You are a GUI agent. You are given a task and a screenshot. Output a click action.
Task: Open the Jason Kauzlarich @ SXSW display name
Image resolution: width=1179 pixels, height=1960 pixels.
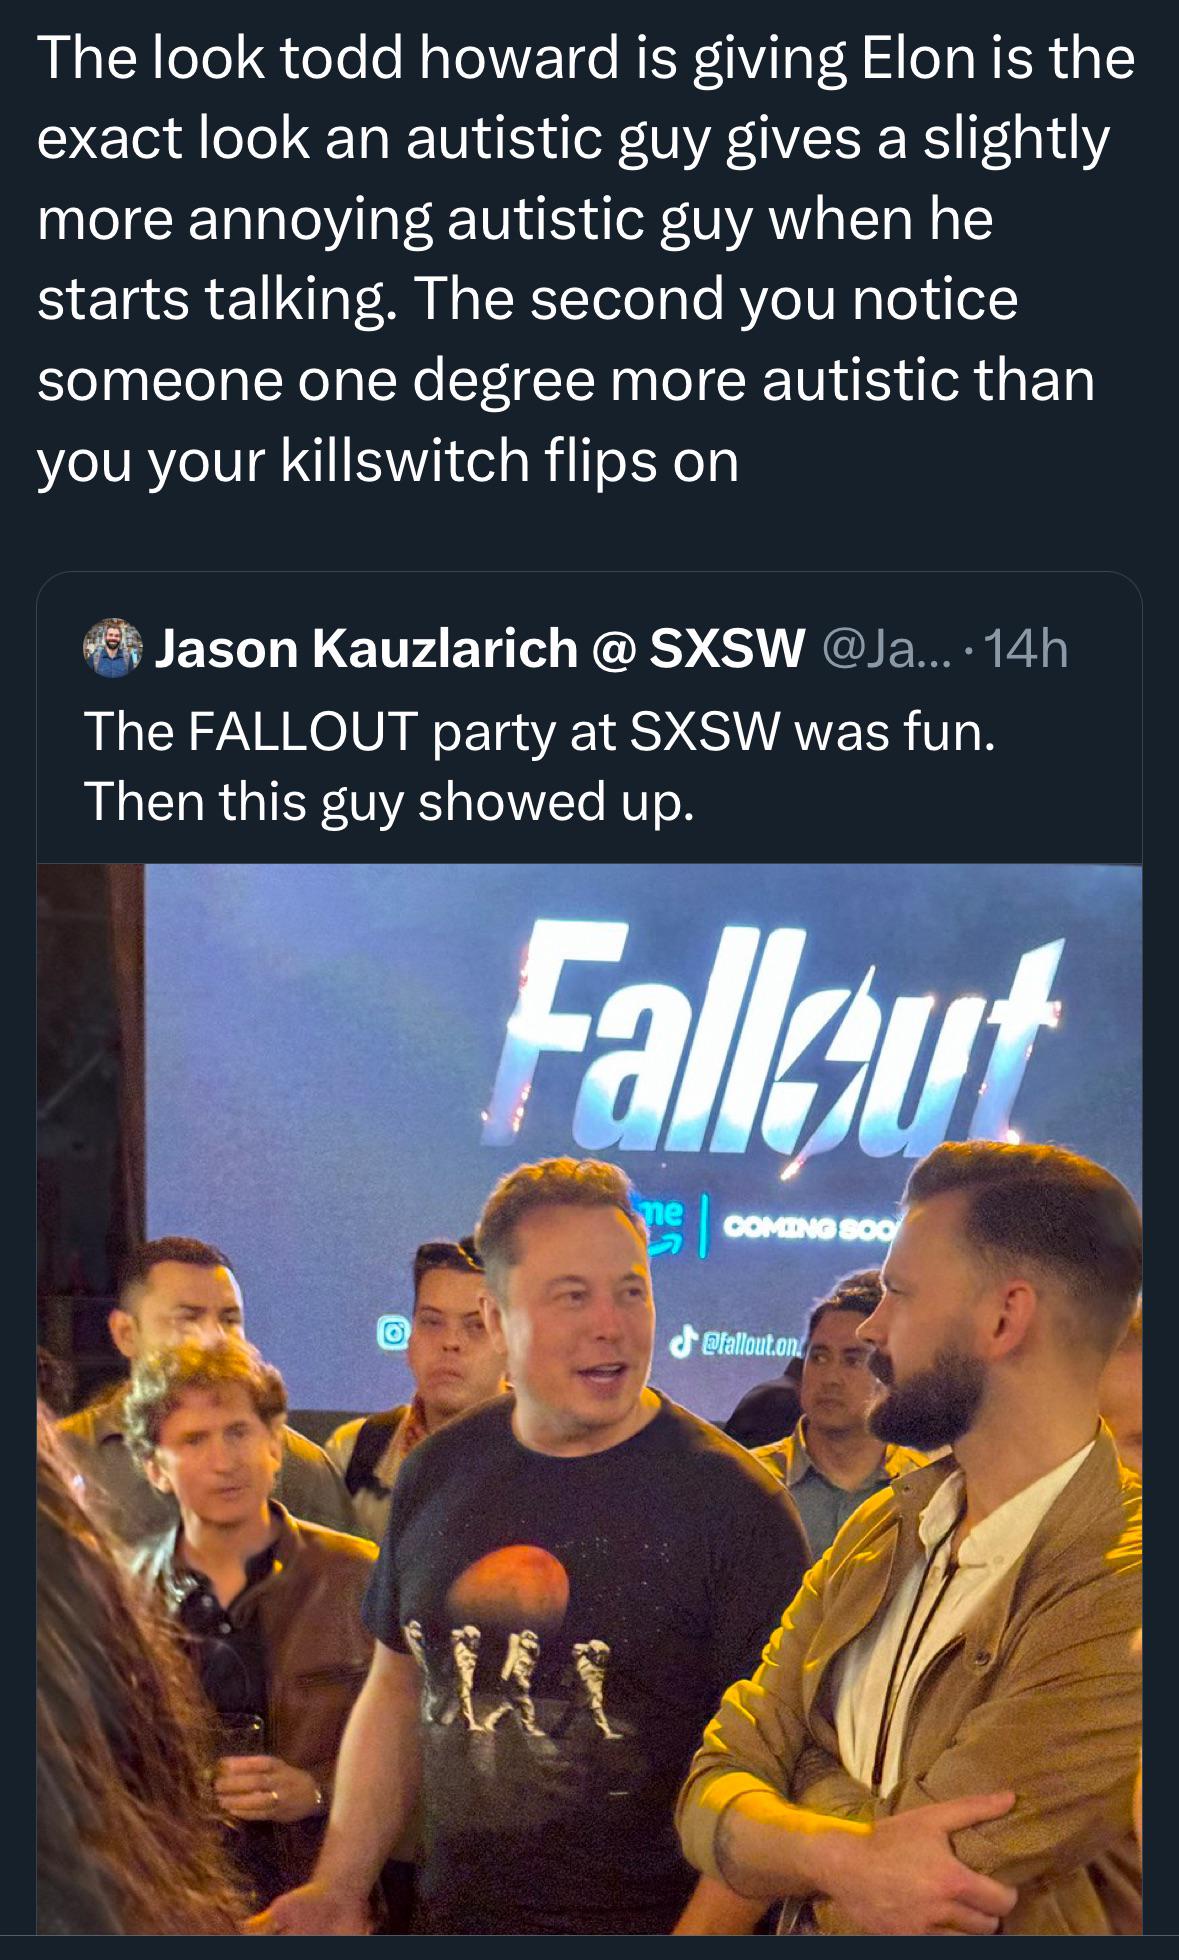[481, 649]
